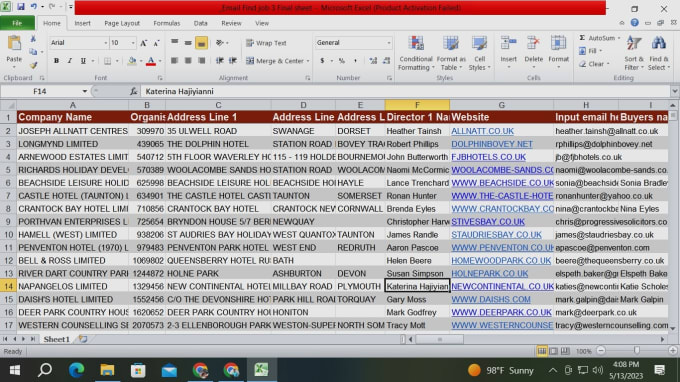This screenshot has width=680, height=382.
Task: Apply percent style format
Action: tap(342, 61)
